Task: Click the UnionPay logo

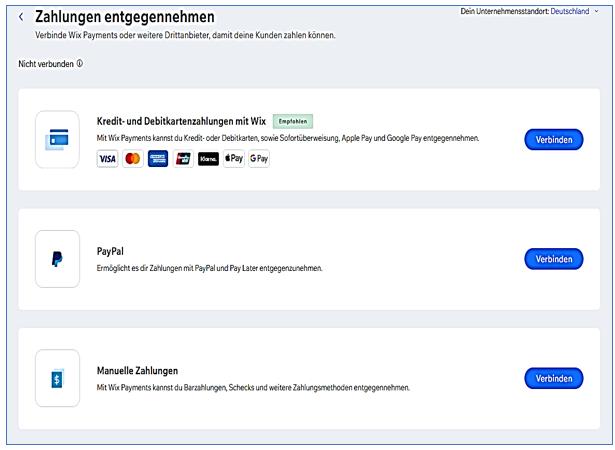Action: (x=183, y=159)
